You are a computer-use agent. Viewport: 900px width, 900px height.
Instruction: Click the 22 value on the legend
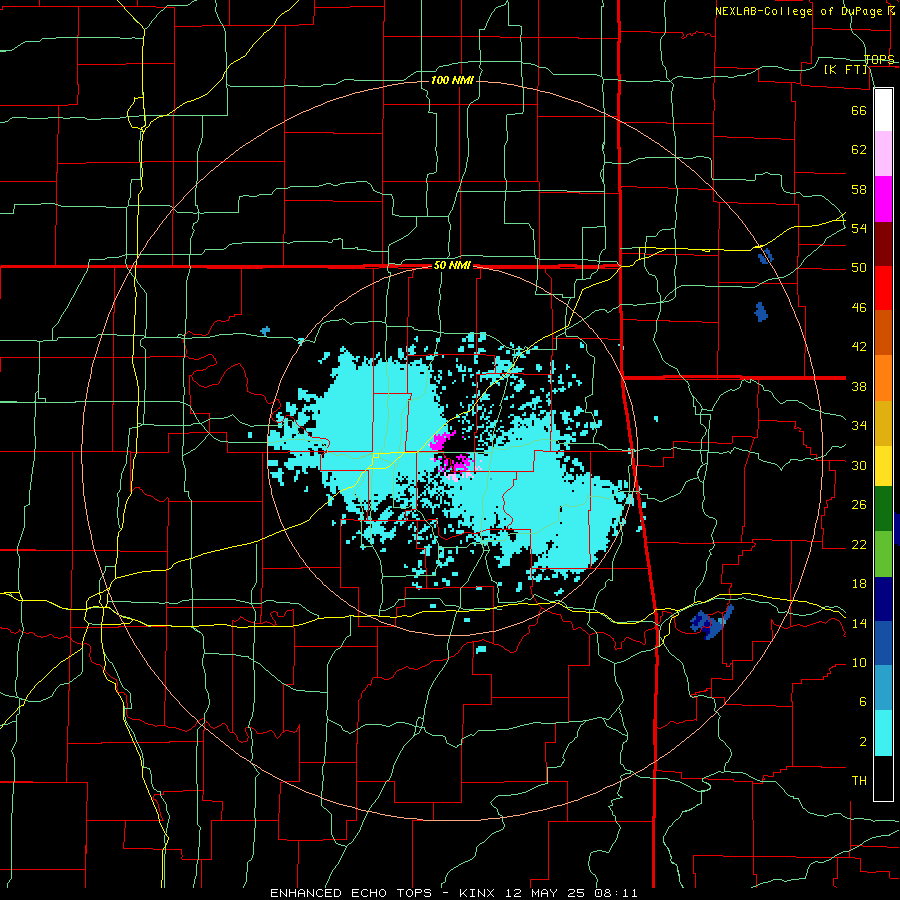(x=859, y=544)
